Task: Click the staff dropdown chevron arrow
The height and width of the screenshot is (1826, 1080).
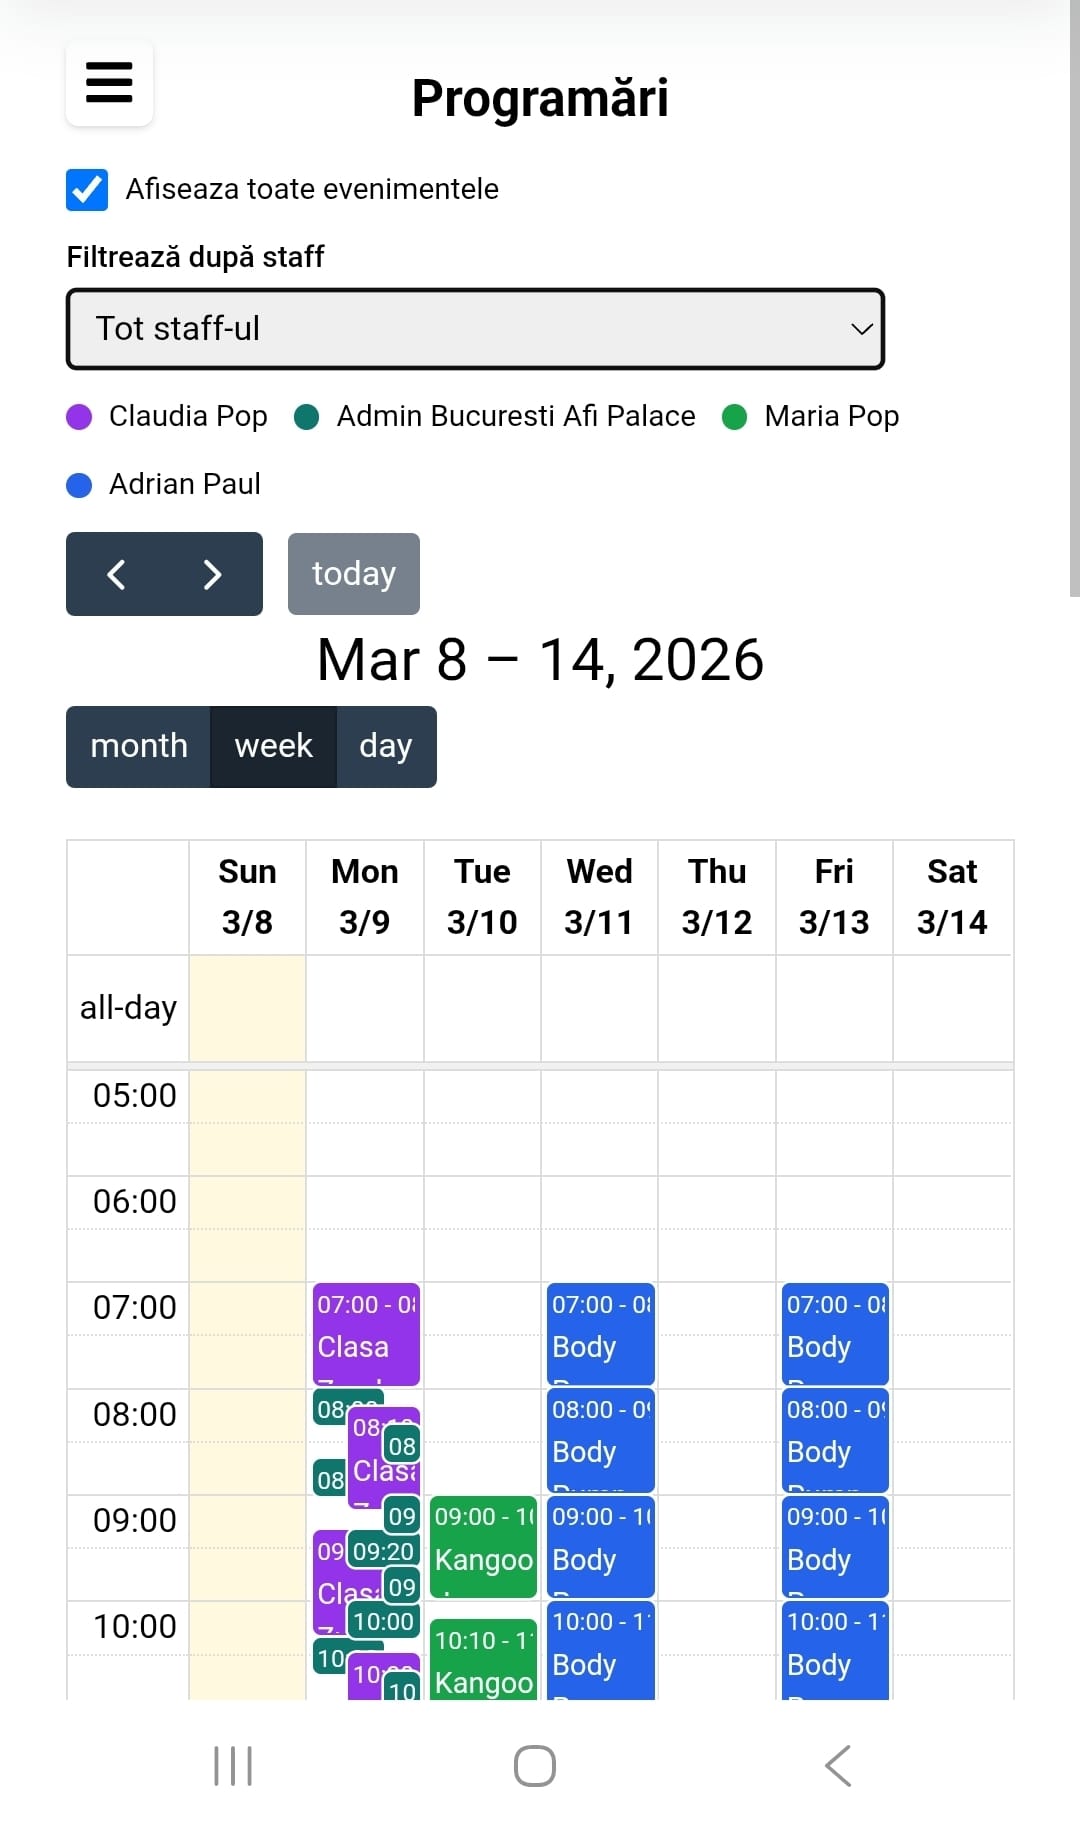Action: point(861,329)
